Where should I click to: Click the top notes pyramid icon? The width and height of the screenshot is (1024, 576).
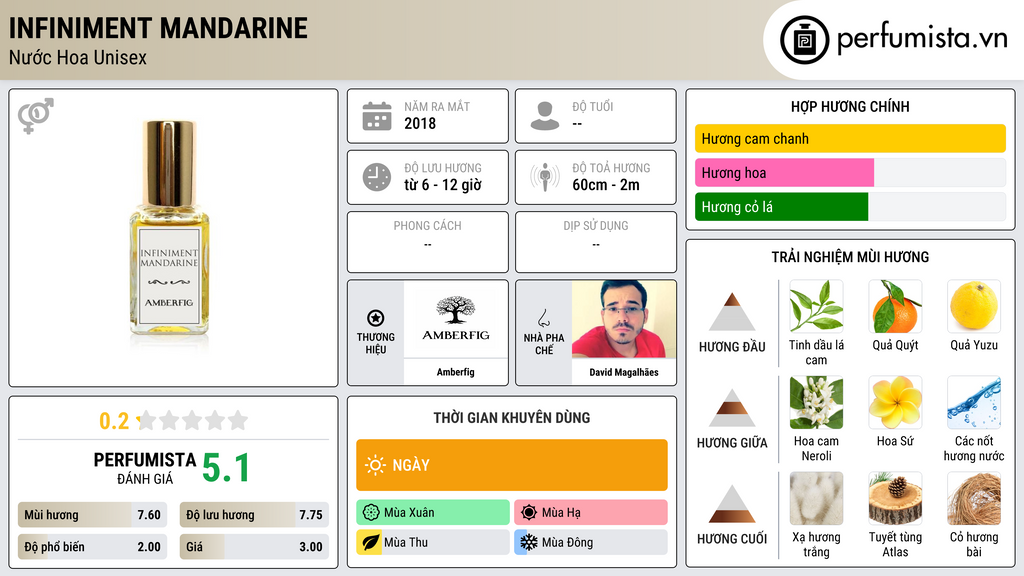732,312
